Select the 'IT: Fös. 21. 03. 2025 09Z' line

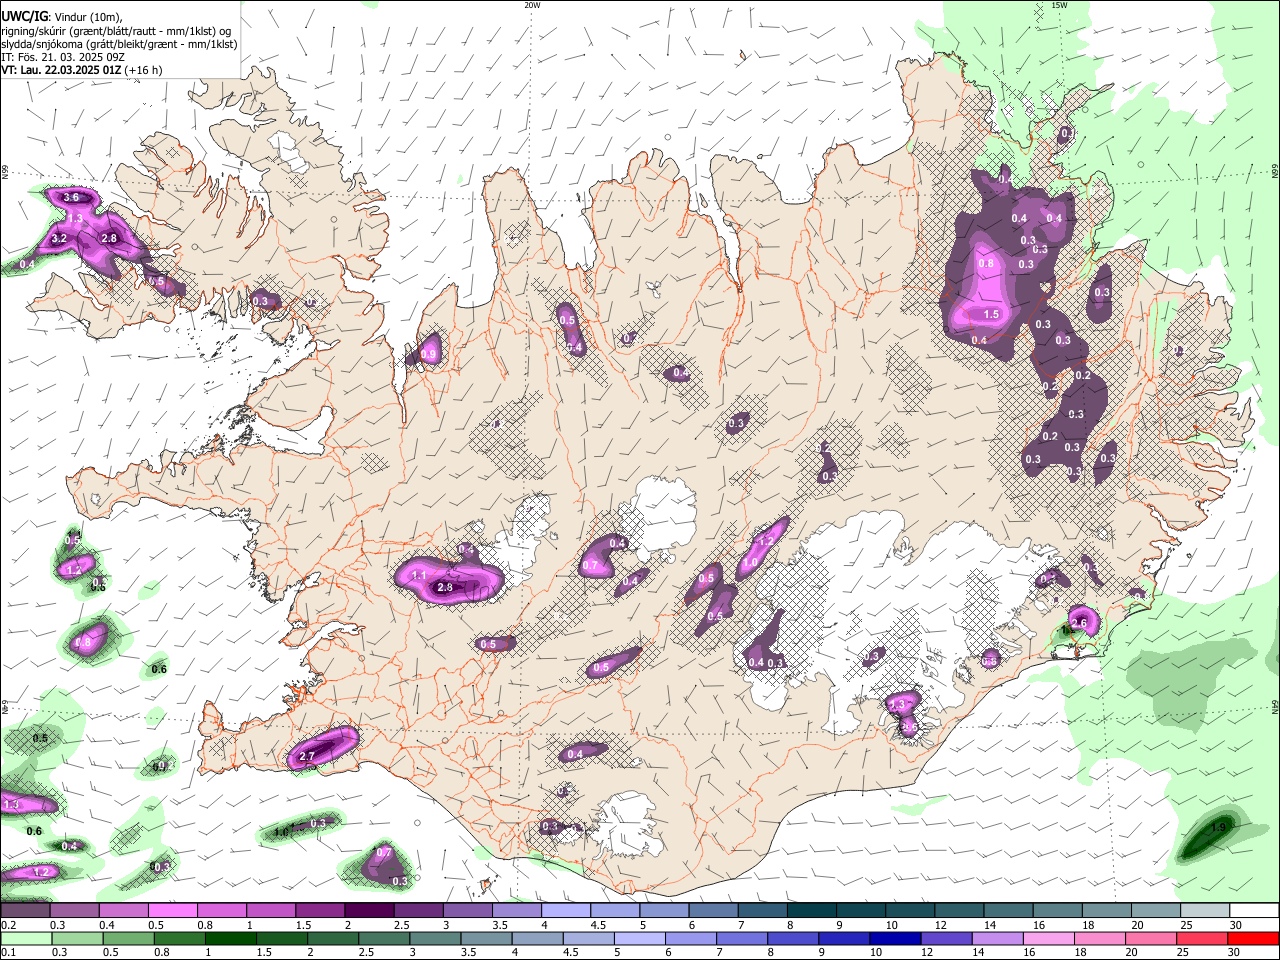click(x=61, y=57)
